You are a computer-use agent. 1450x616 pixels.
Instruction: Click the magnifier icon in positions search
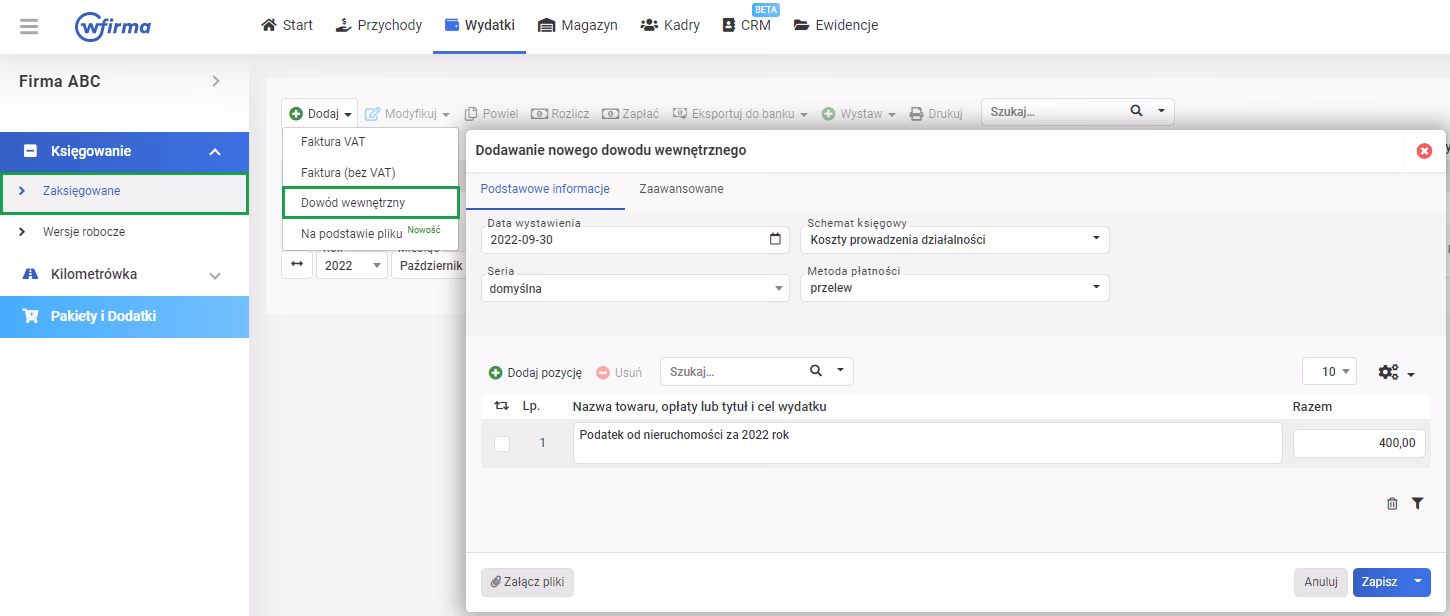816,371
